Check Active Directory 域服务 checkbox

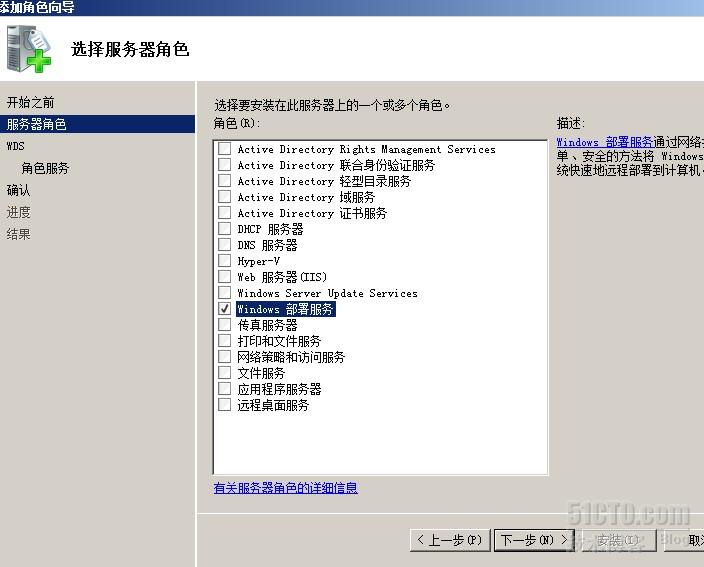224,197
